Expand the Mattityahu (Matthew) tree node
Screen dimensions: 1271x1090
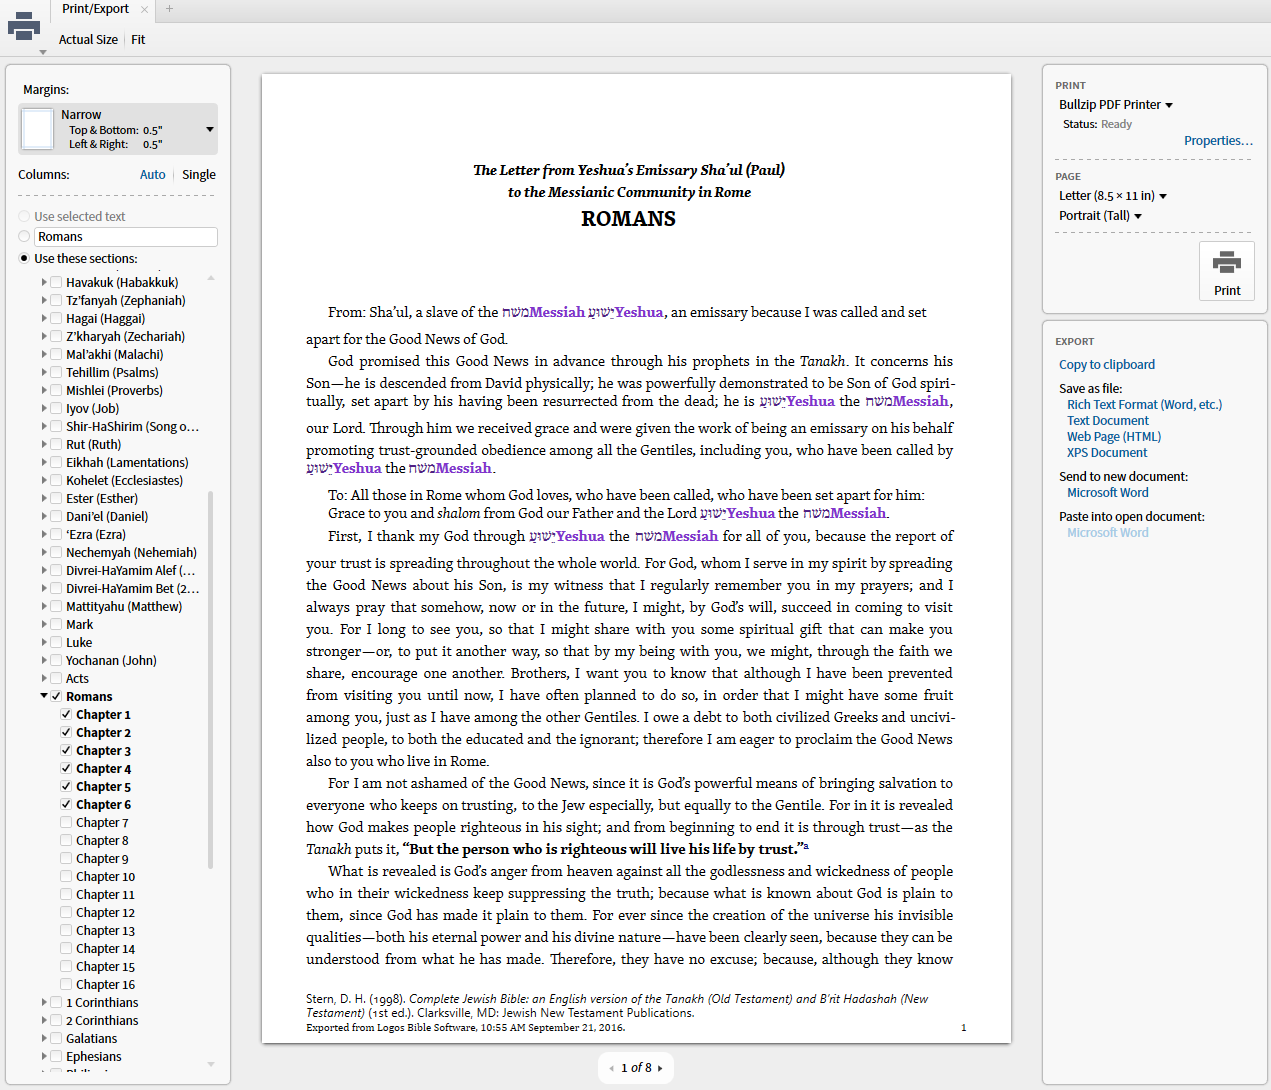(44, 606)
